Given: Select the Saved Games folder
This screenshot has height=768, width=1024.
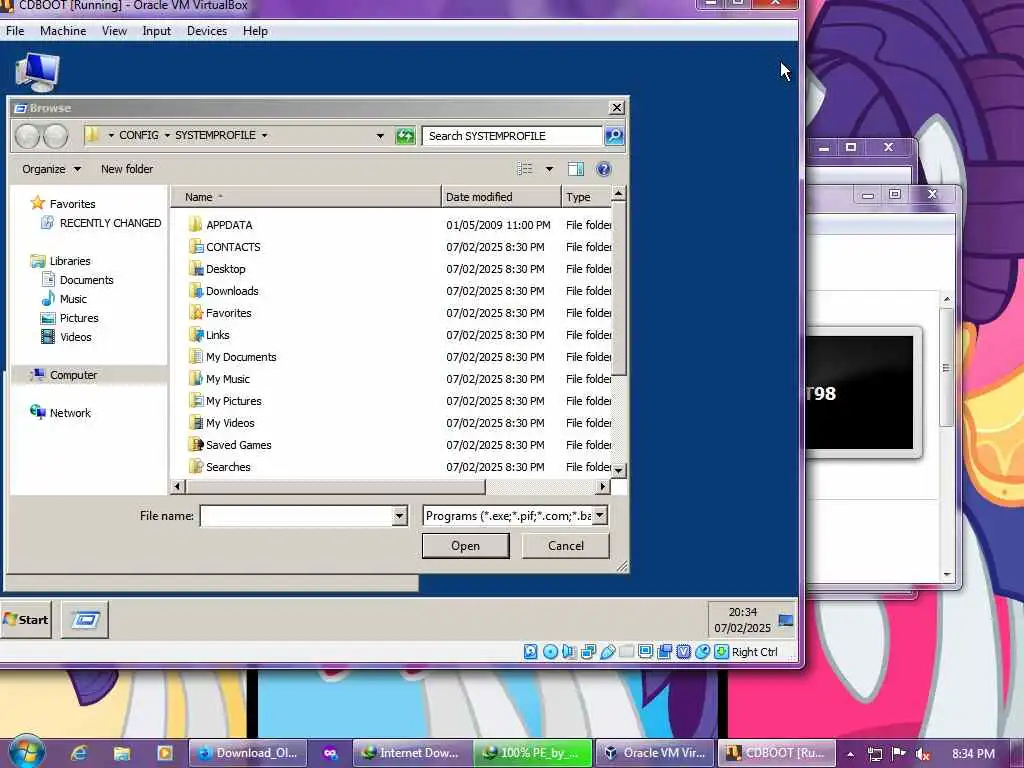Looking at the screenshot, I should coord(238,445).
